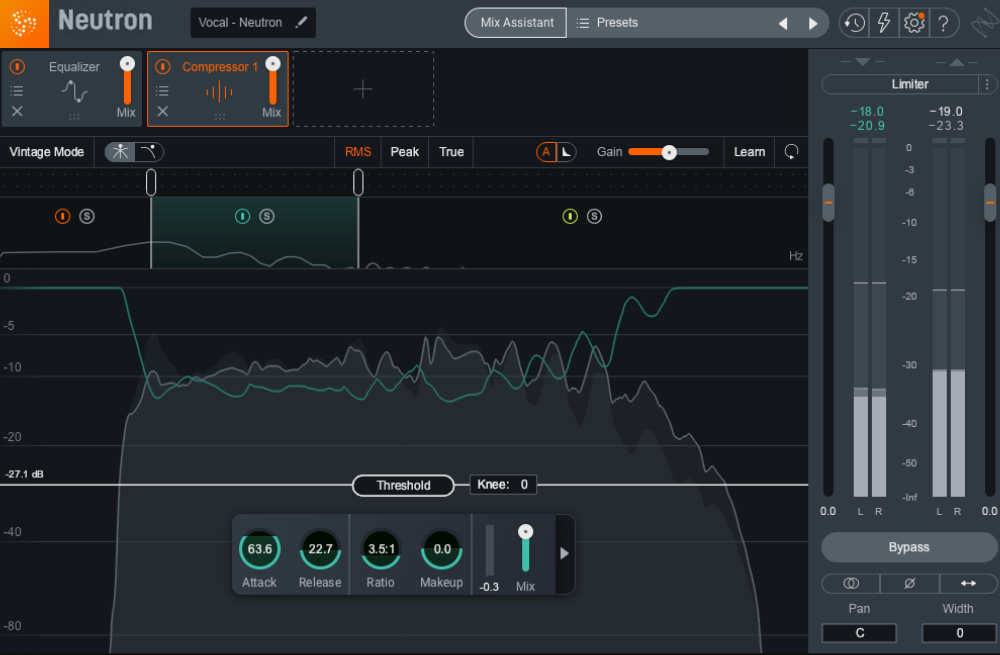Rename the Vocal - Neutron preset with pencil icon
Image resolution: width=1000 pixels, height=655 pixels.
[x=301, y=22]
